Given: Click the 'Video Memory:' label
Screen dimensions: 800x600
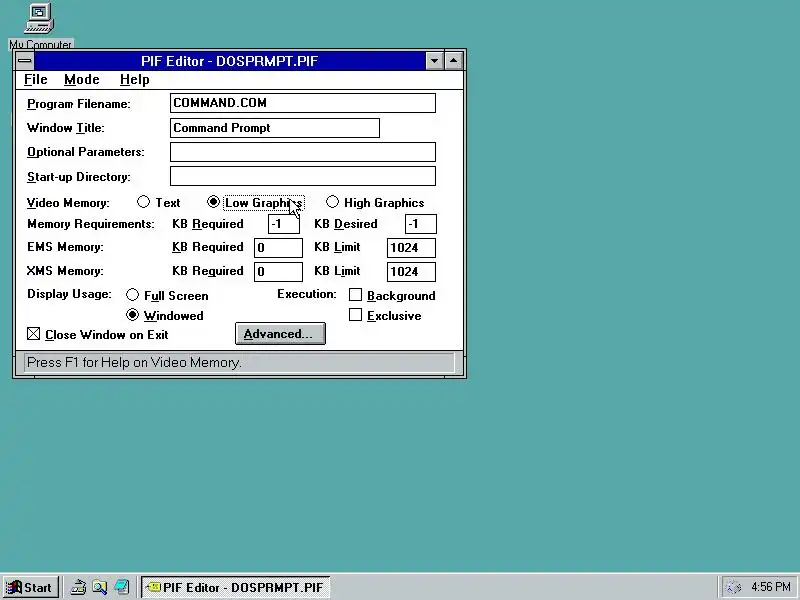Looking at the screenshot, I should pos(68,203).
